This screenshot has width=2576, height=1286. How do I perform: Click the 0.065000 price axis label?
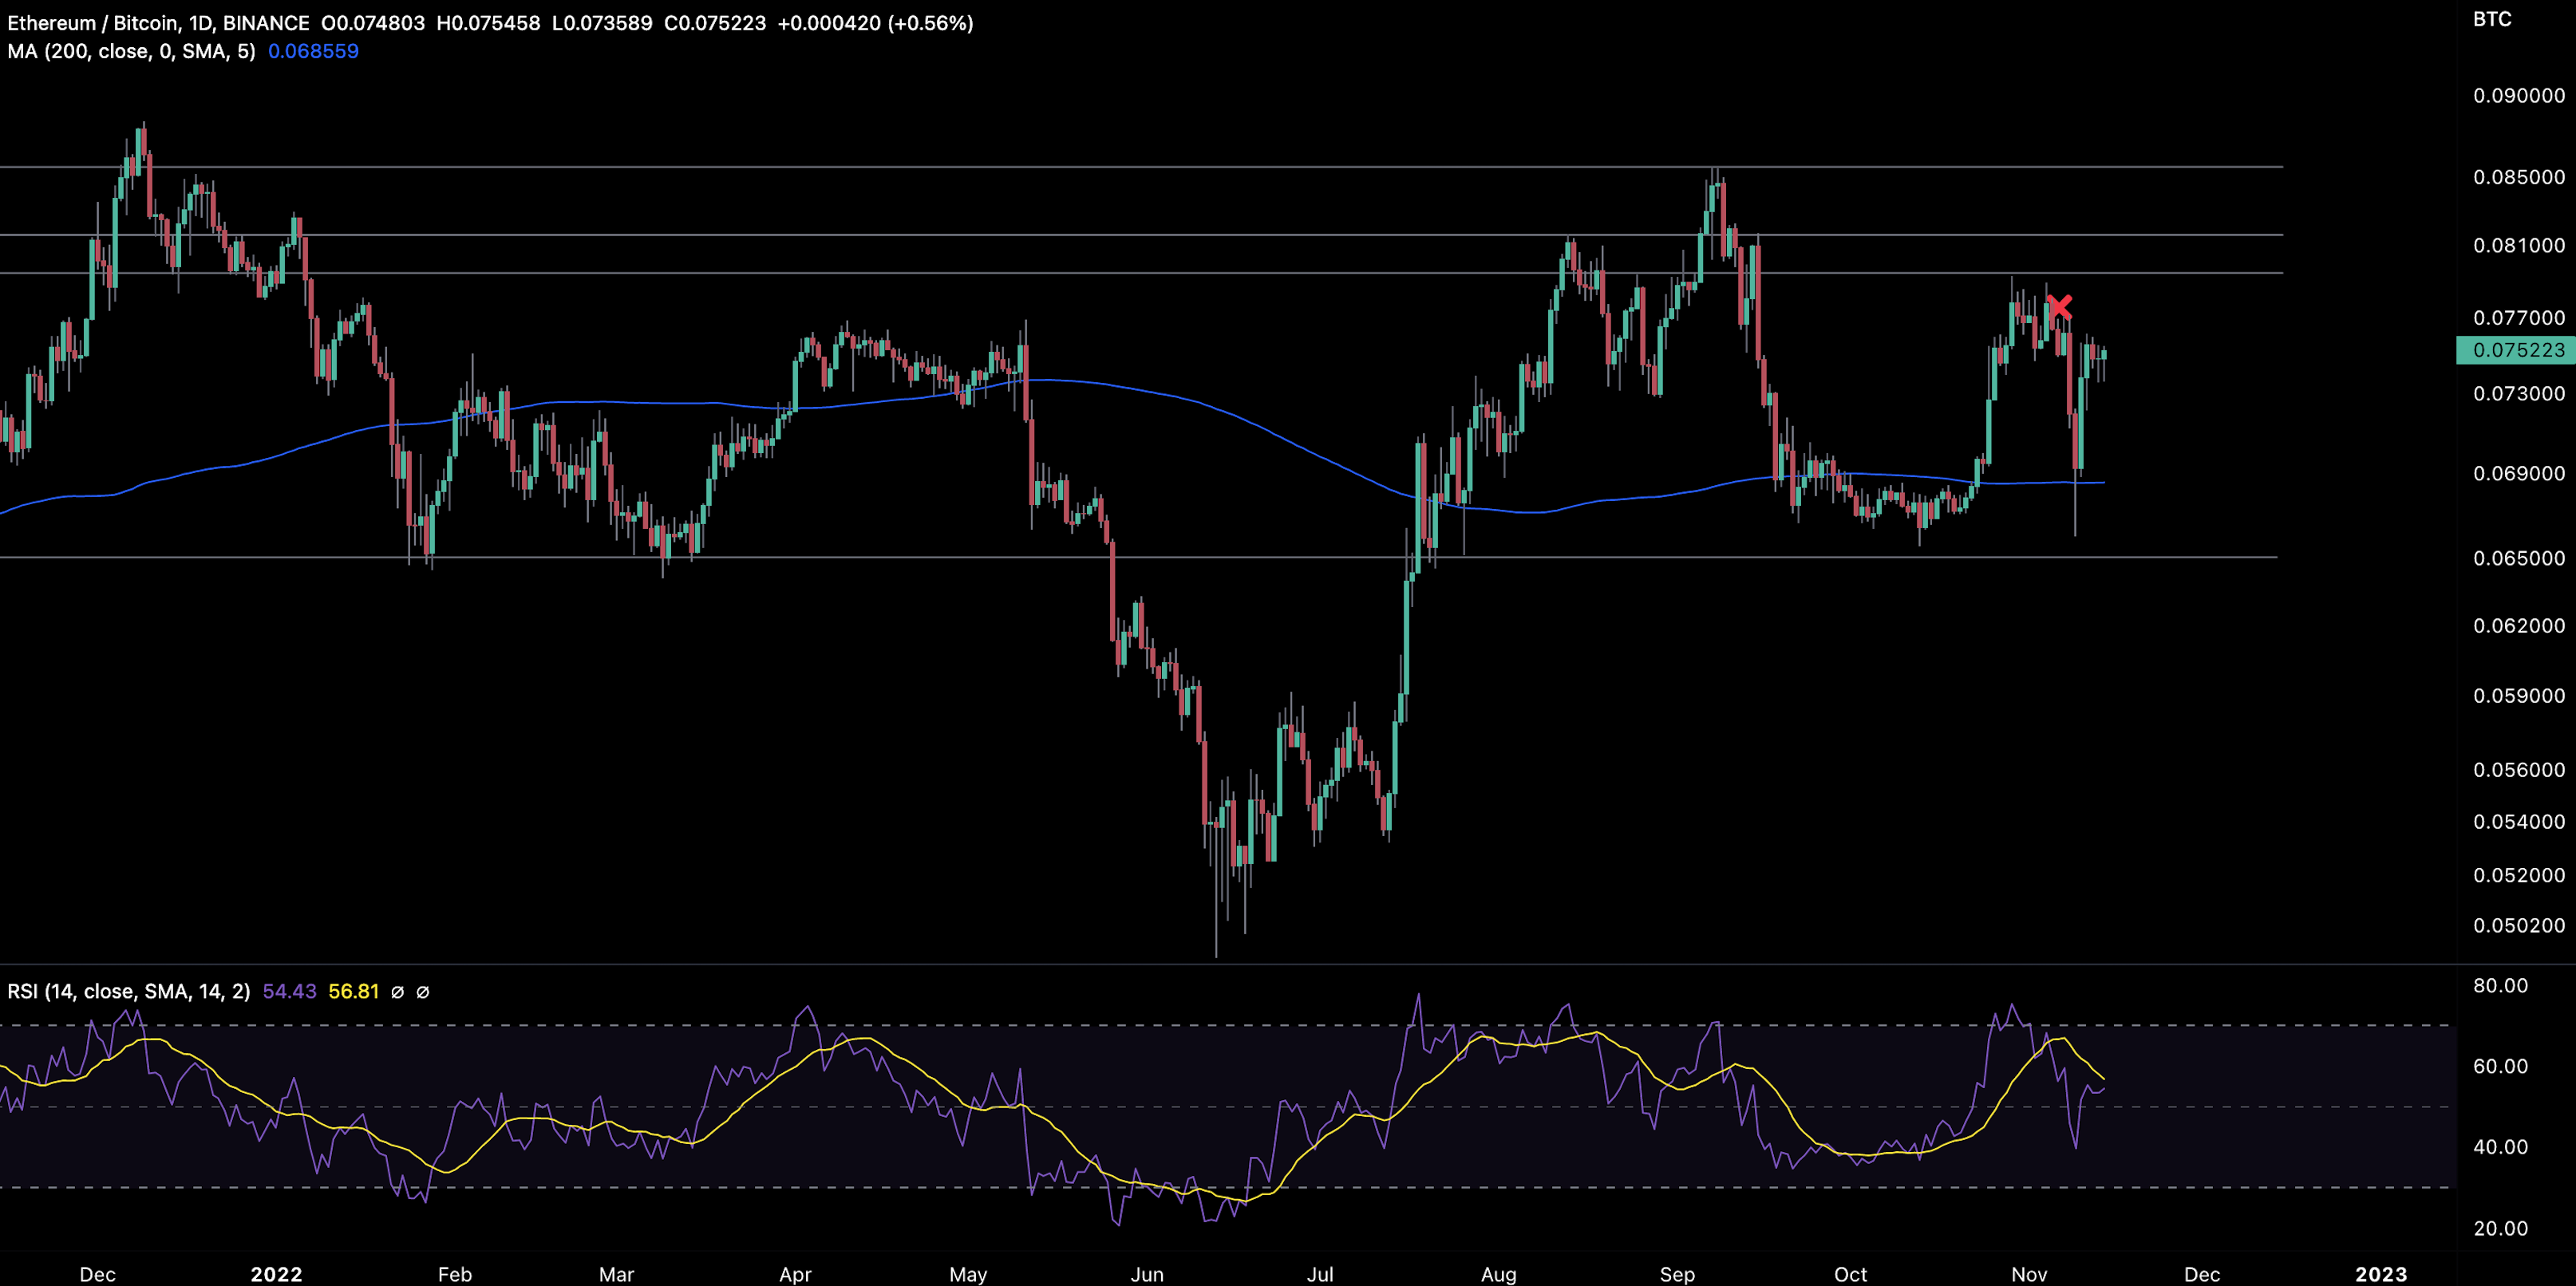(x=2519, y=558)
